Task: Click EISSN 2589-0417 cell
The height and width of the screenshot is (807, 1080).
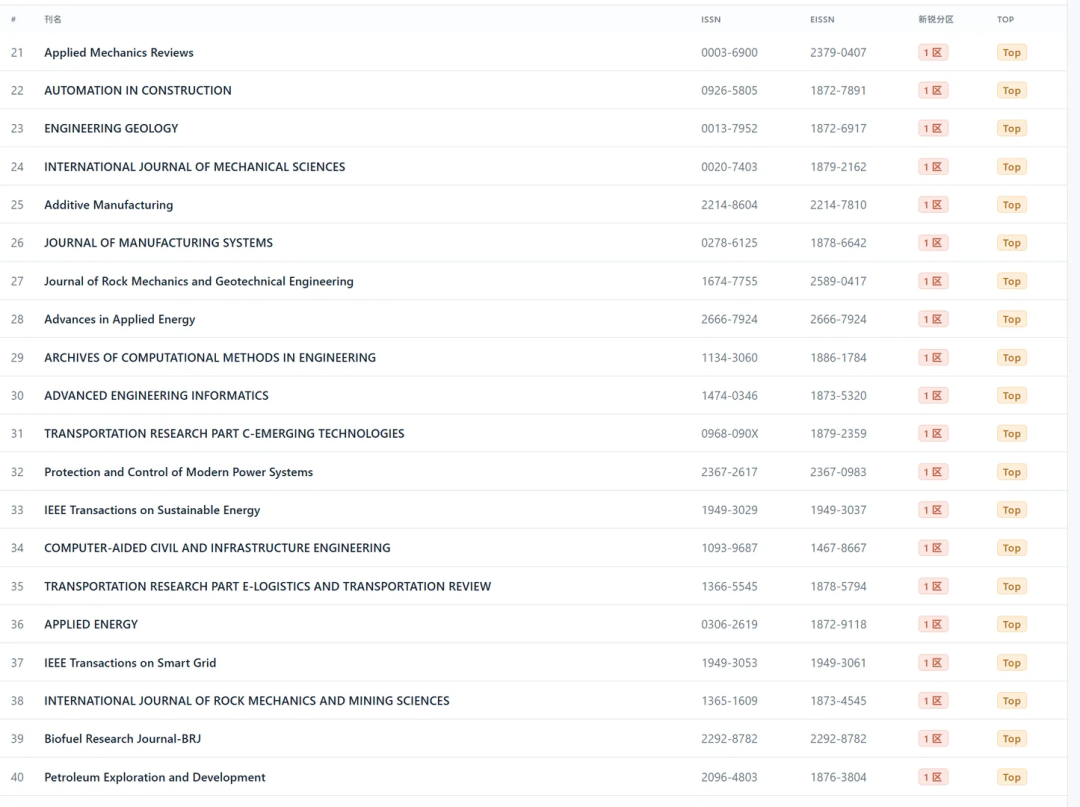Action: point(838,281)
